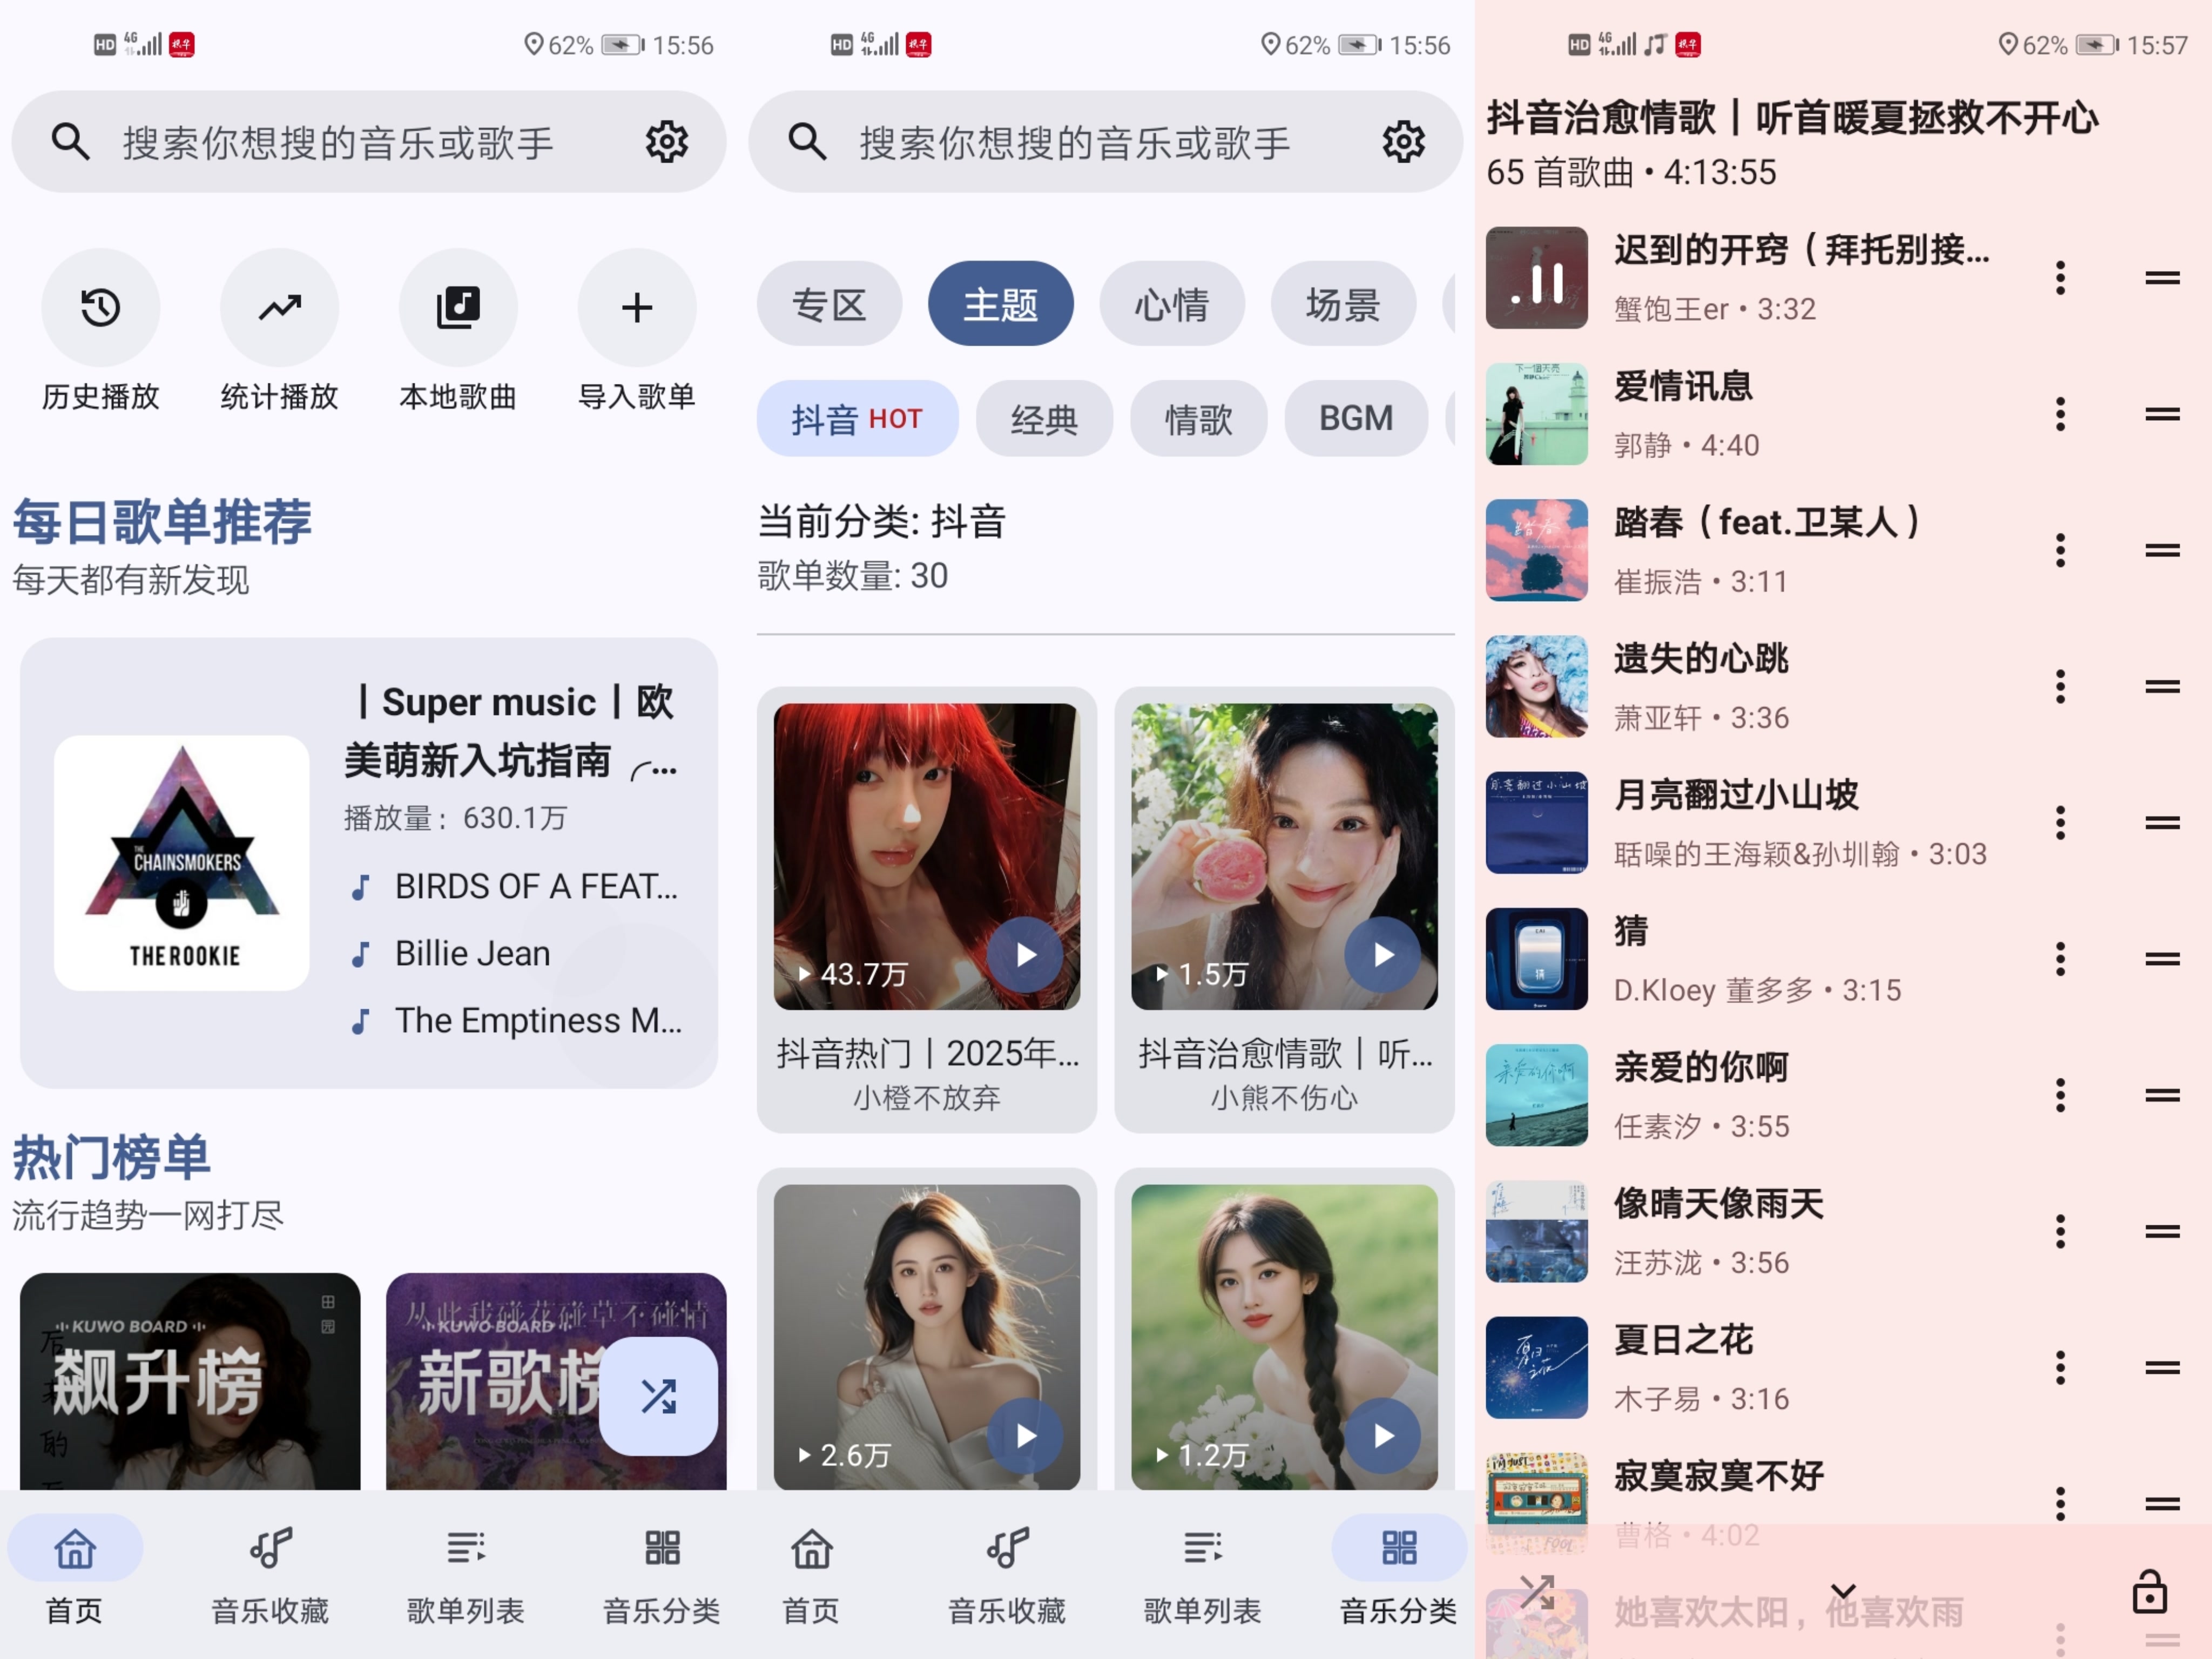Pause the playing song 迟到的开窍
This screenshot has height=1659, width=2212.
1536,278
